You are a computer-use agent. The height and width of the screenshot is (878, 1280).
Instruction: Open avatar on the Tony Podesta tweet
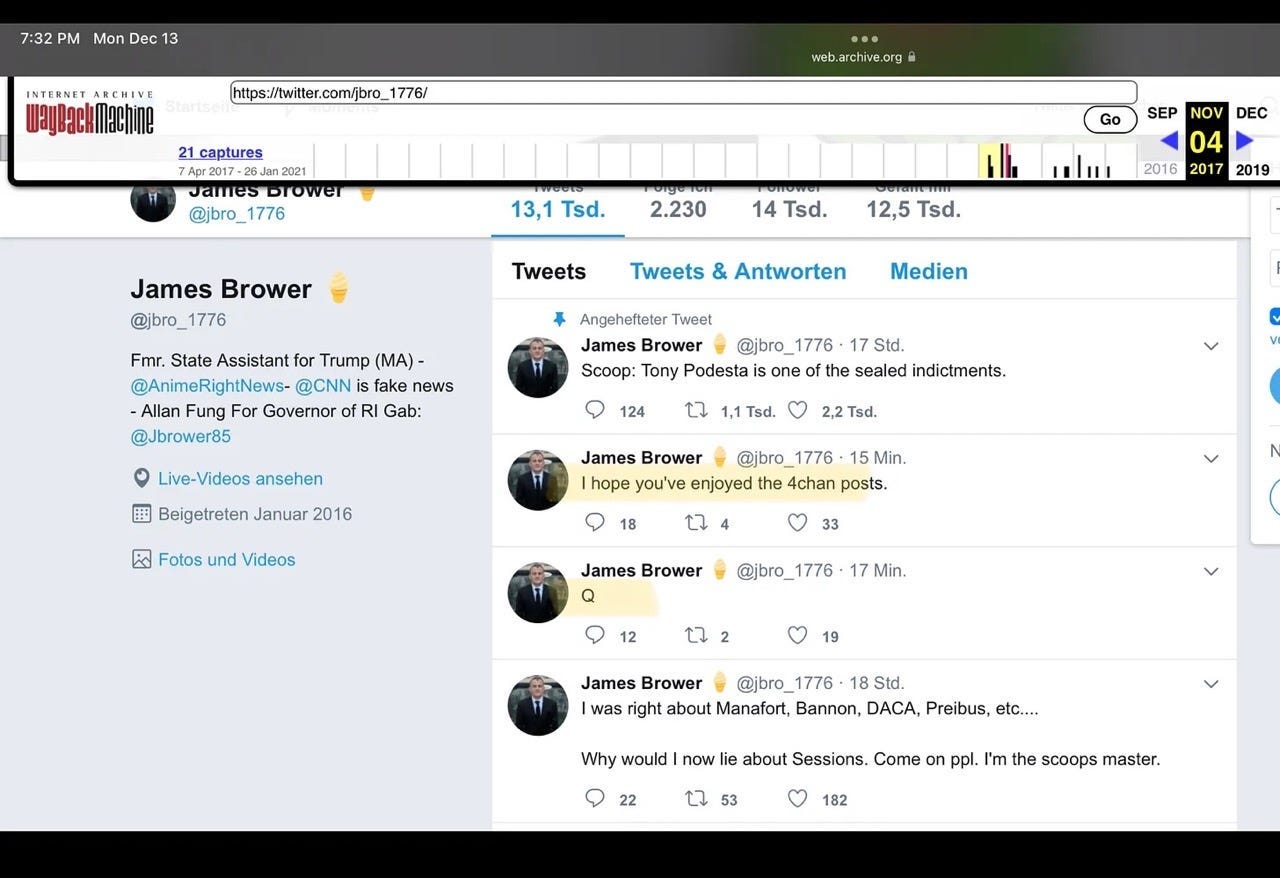click(x=538, y=367)
